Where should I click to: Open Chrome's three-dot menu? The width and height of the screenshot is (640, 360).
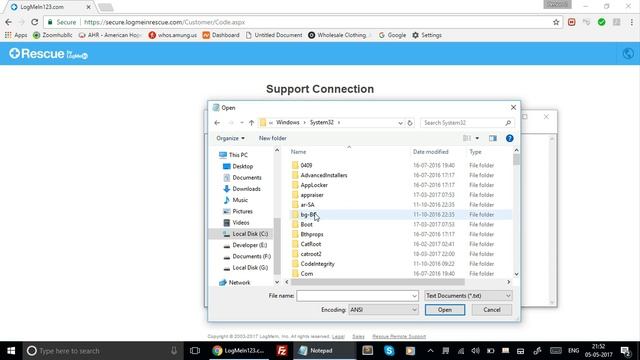(631, 22)
